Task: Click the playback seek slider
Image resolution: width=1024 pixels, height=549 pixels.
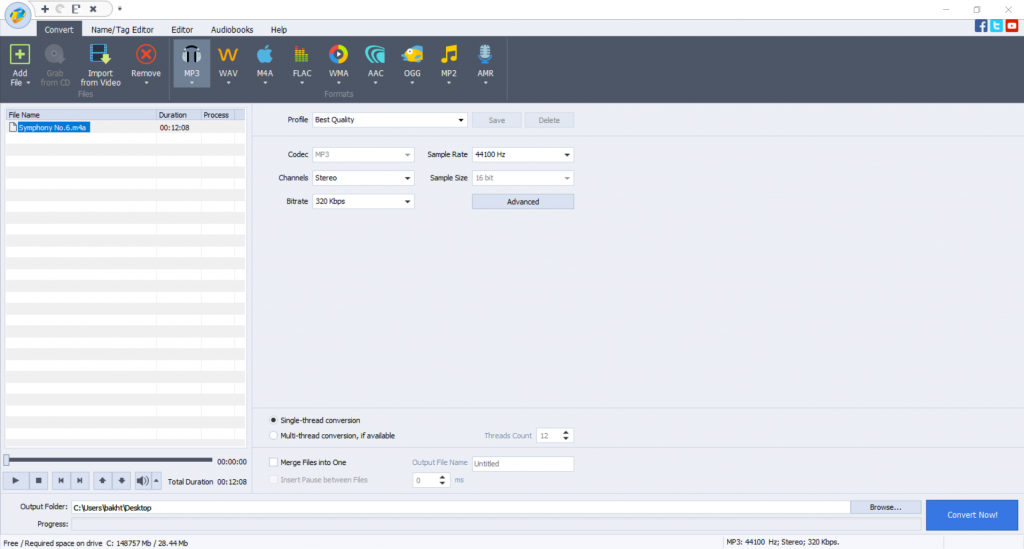Action: pyautogui.click(x=109, y=460)
